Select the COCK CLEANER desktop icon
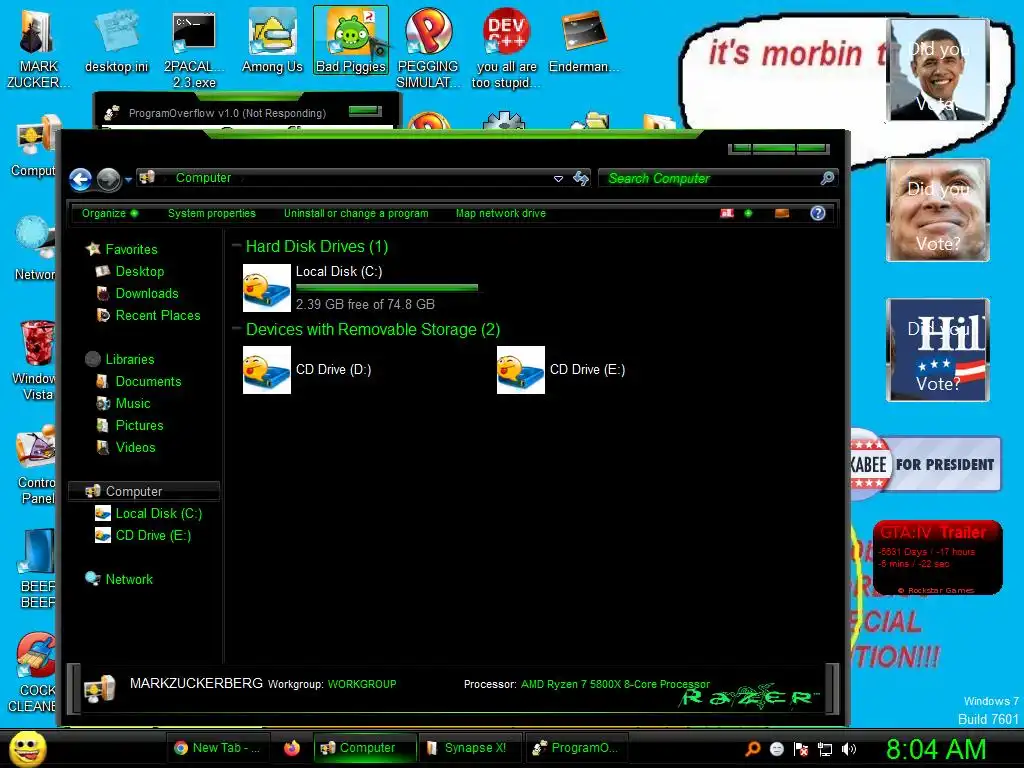The height and width of the screenshot is (768, 1024). tap(31, 673)
